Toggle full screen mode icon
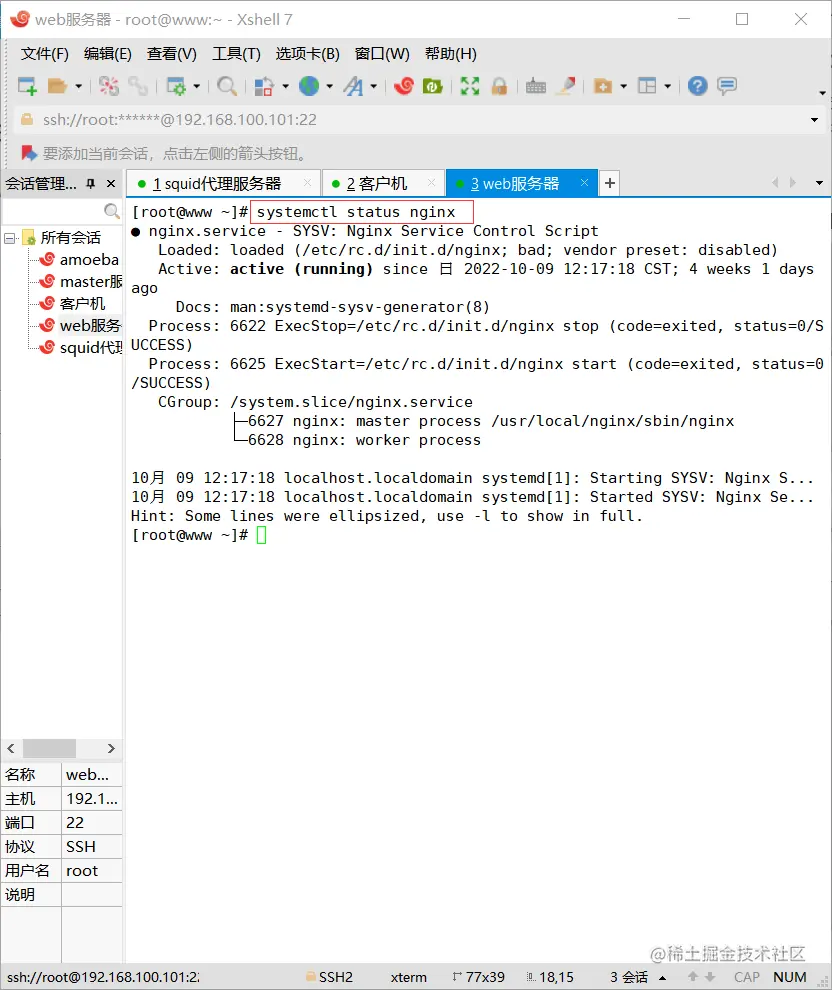 pos(470,86)
